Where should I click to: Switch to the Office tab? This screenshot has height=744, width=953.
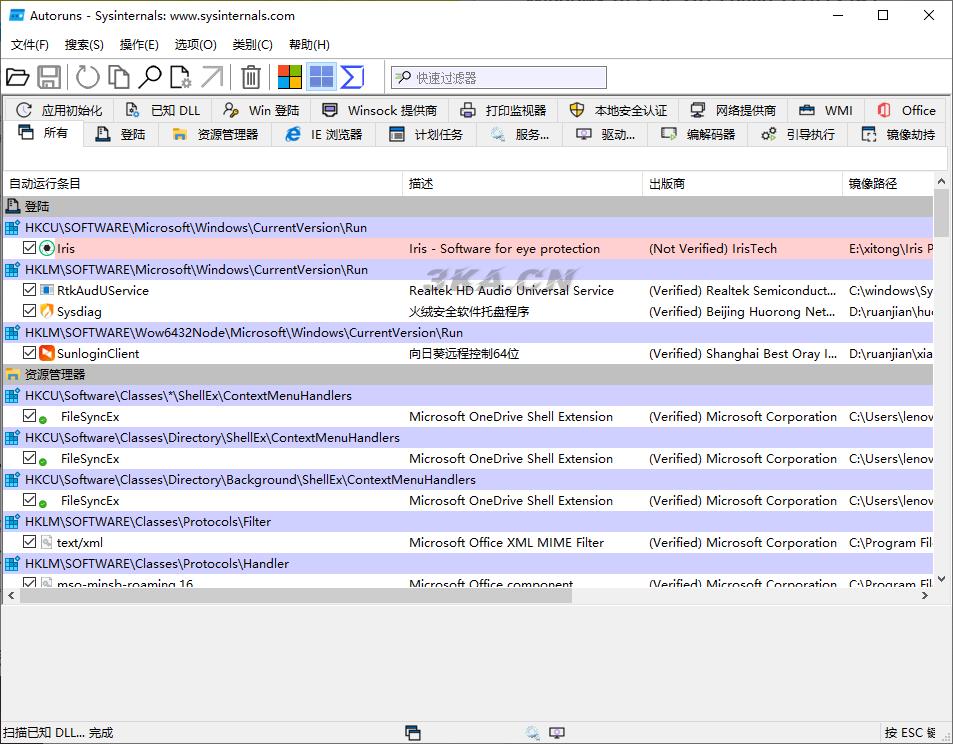[906, 110]
